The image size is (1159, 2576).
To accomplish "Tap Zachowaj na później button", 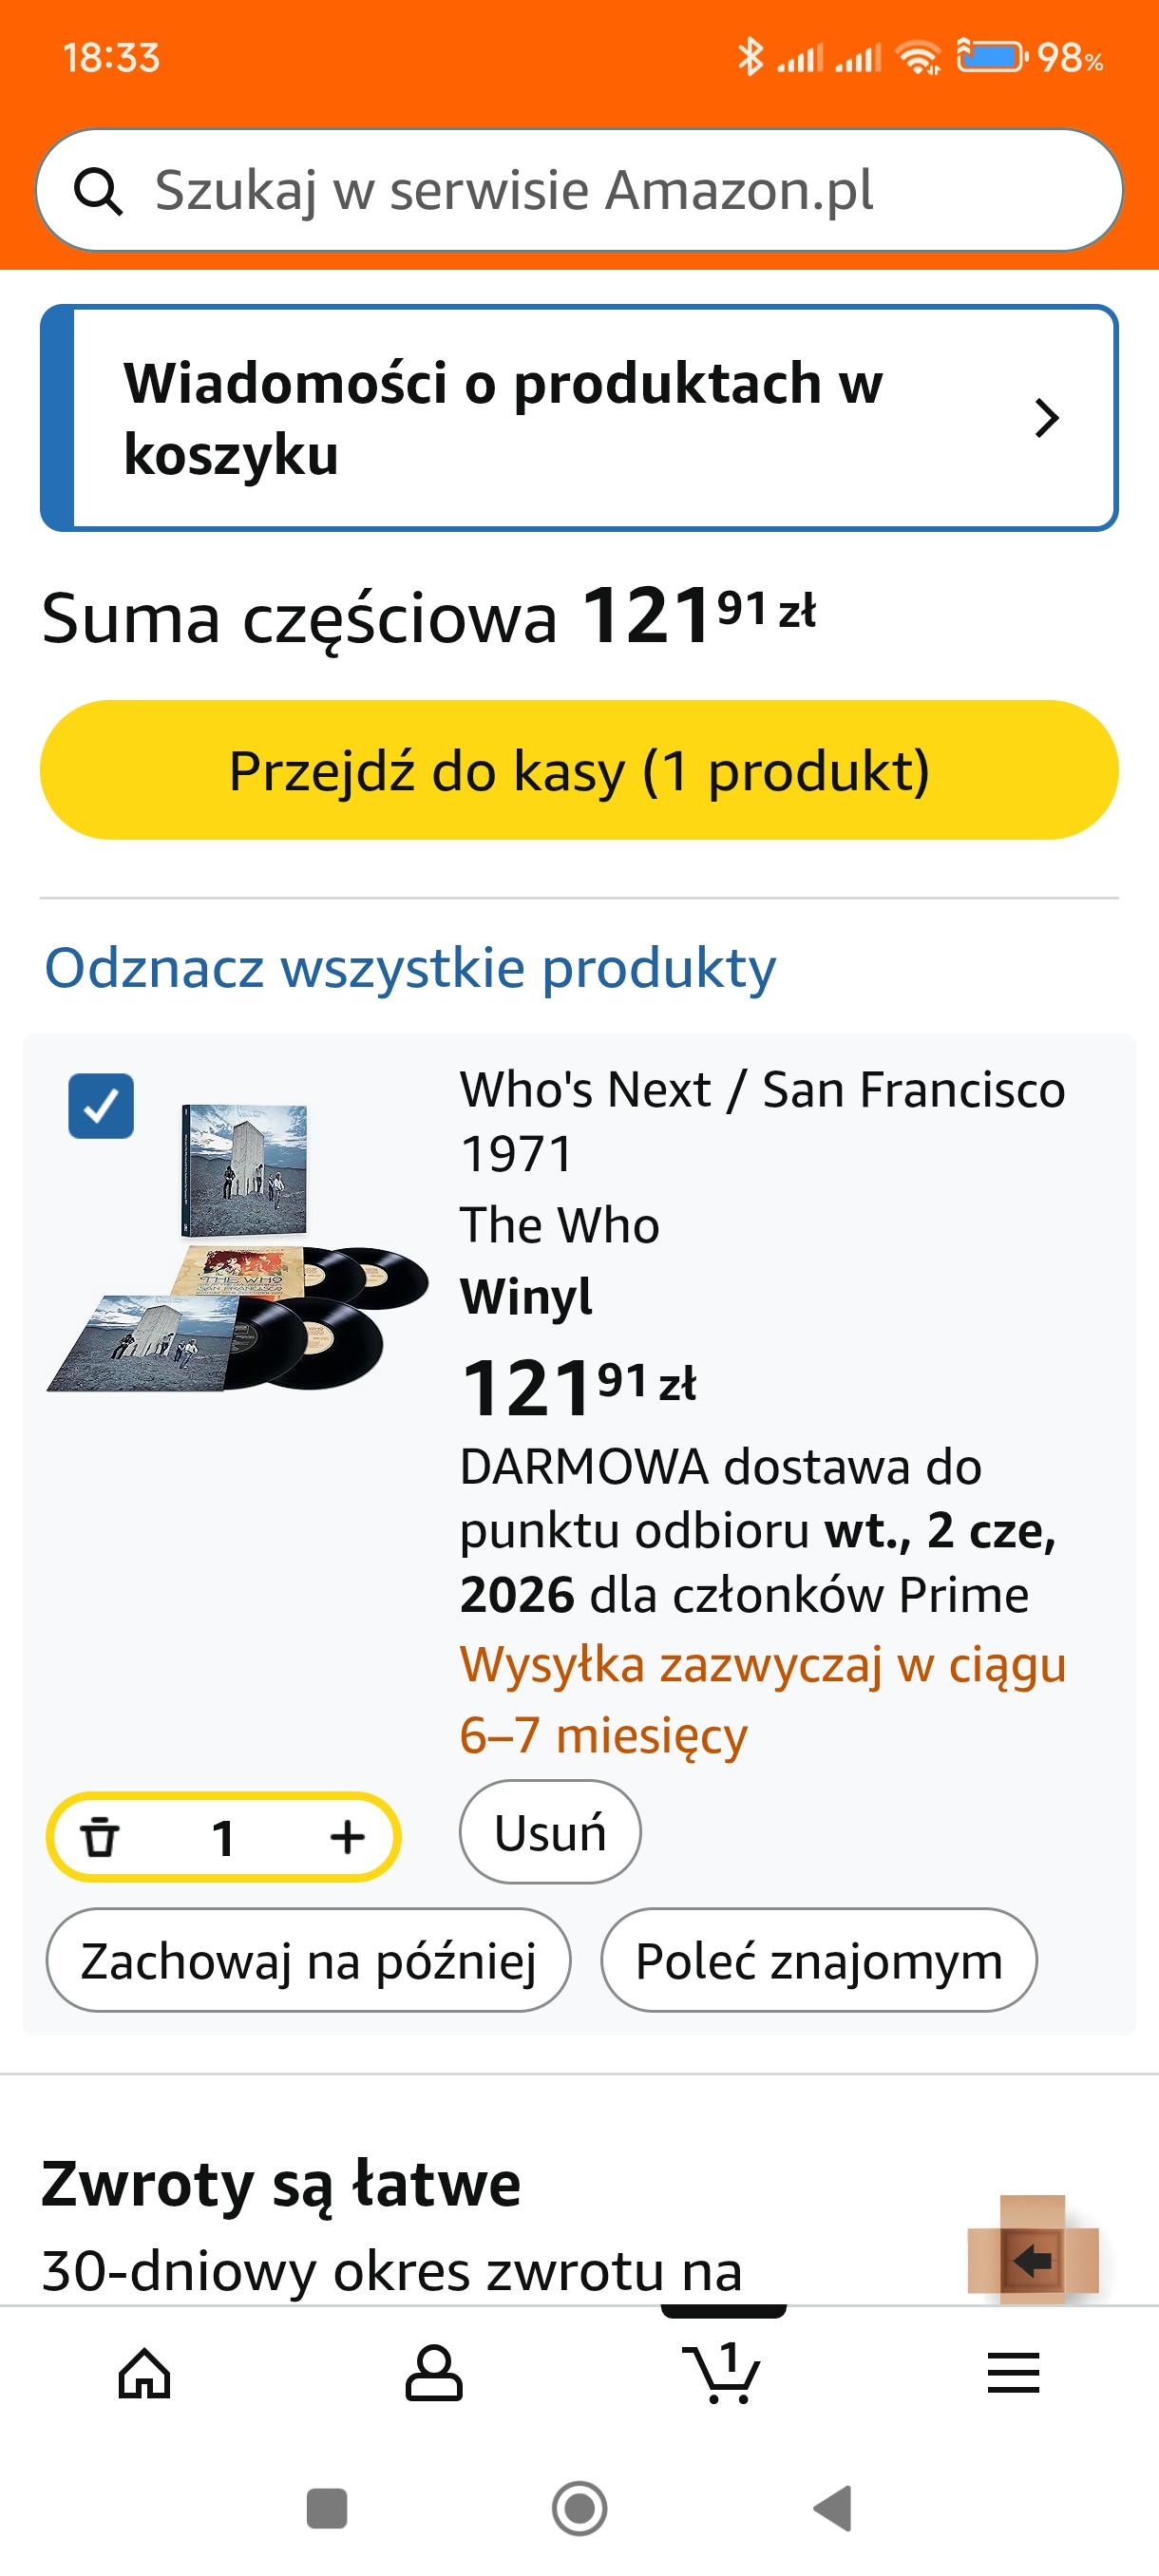I will [x=308, y=1960].
